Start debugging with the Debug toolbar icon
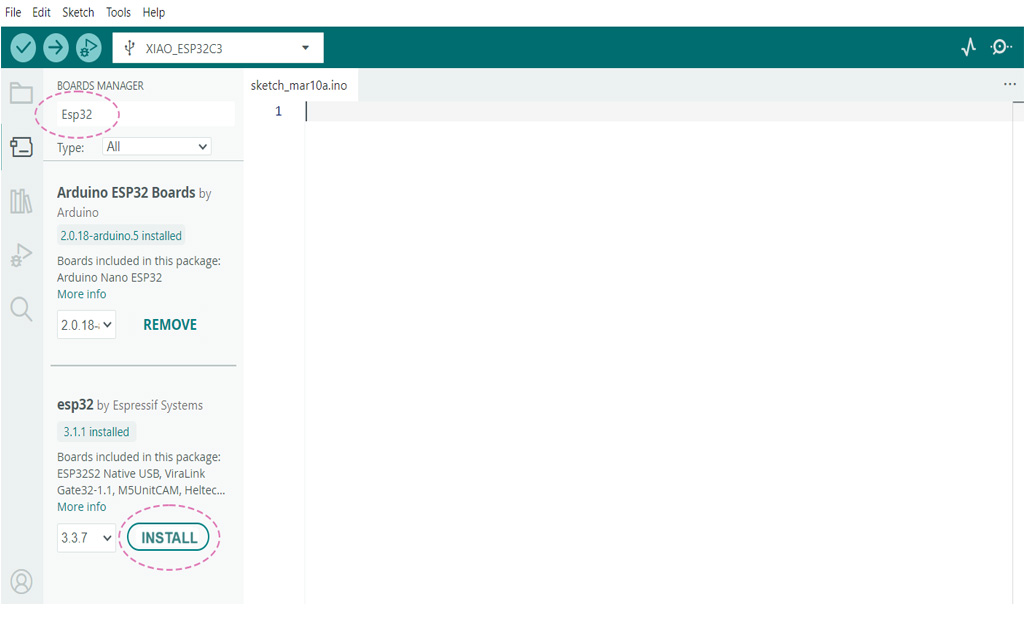Viewport: 1024px width, 641px height. pyautogui.click(x=89, y=47)
